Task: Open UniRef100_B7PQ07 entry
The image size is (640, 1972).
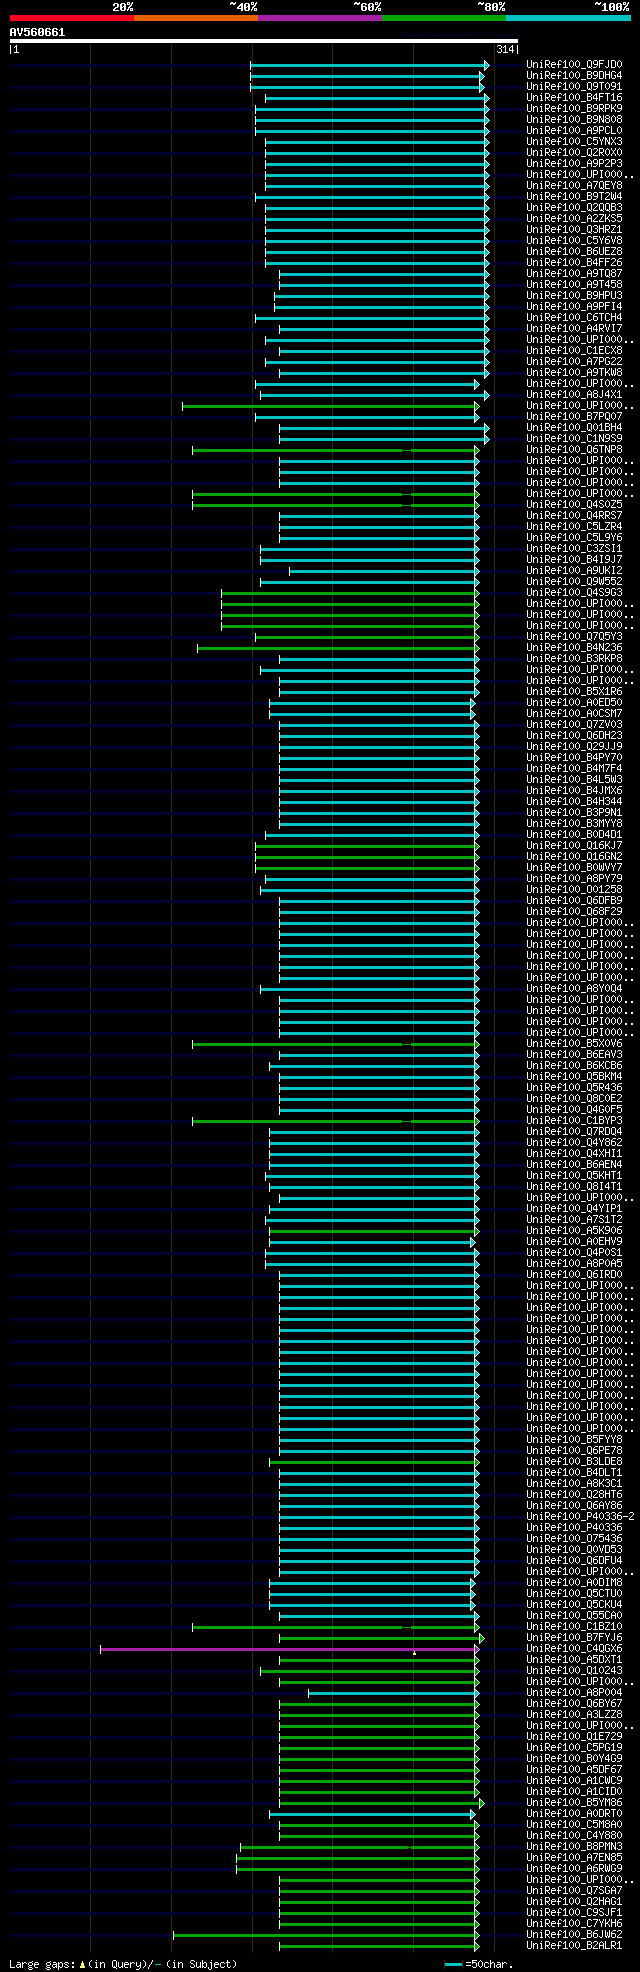Action: coord(574,416)
